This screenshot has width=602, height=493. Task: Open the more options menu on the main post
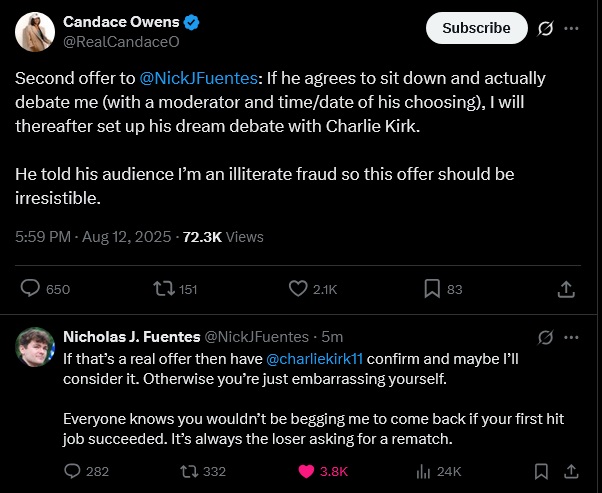coord(571,28)
